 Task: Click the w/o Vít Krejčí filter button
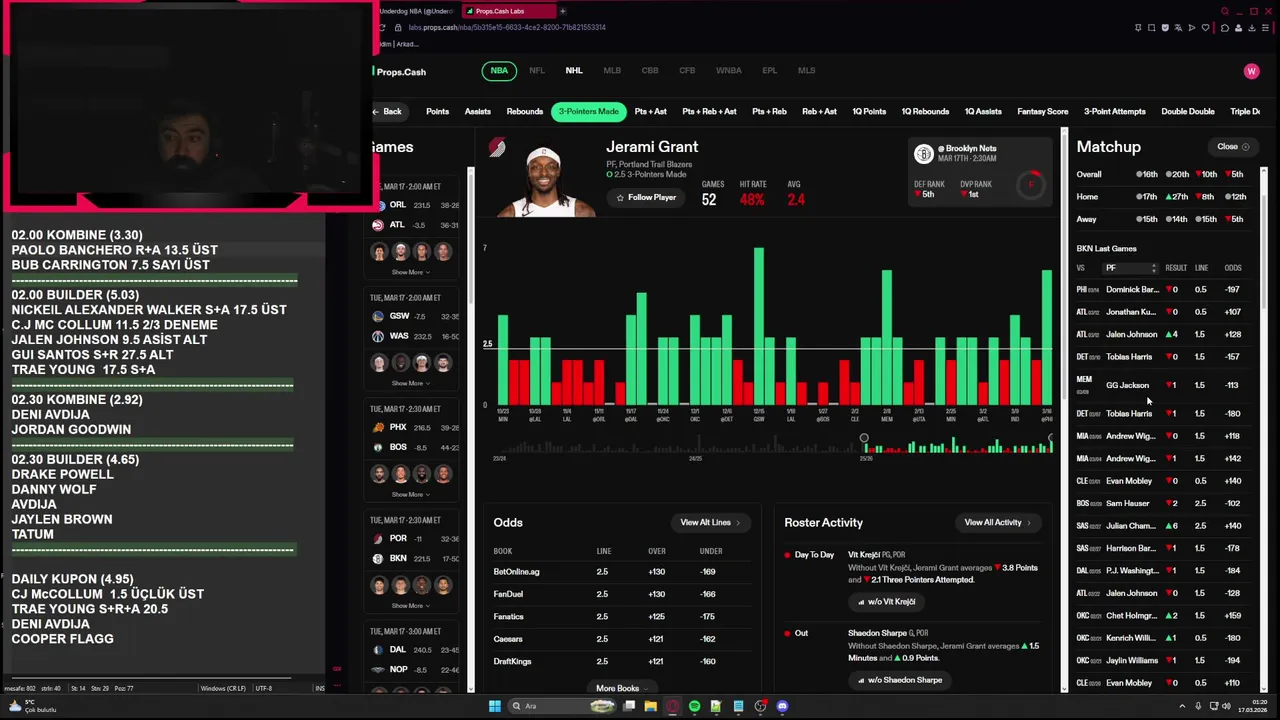886,602
